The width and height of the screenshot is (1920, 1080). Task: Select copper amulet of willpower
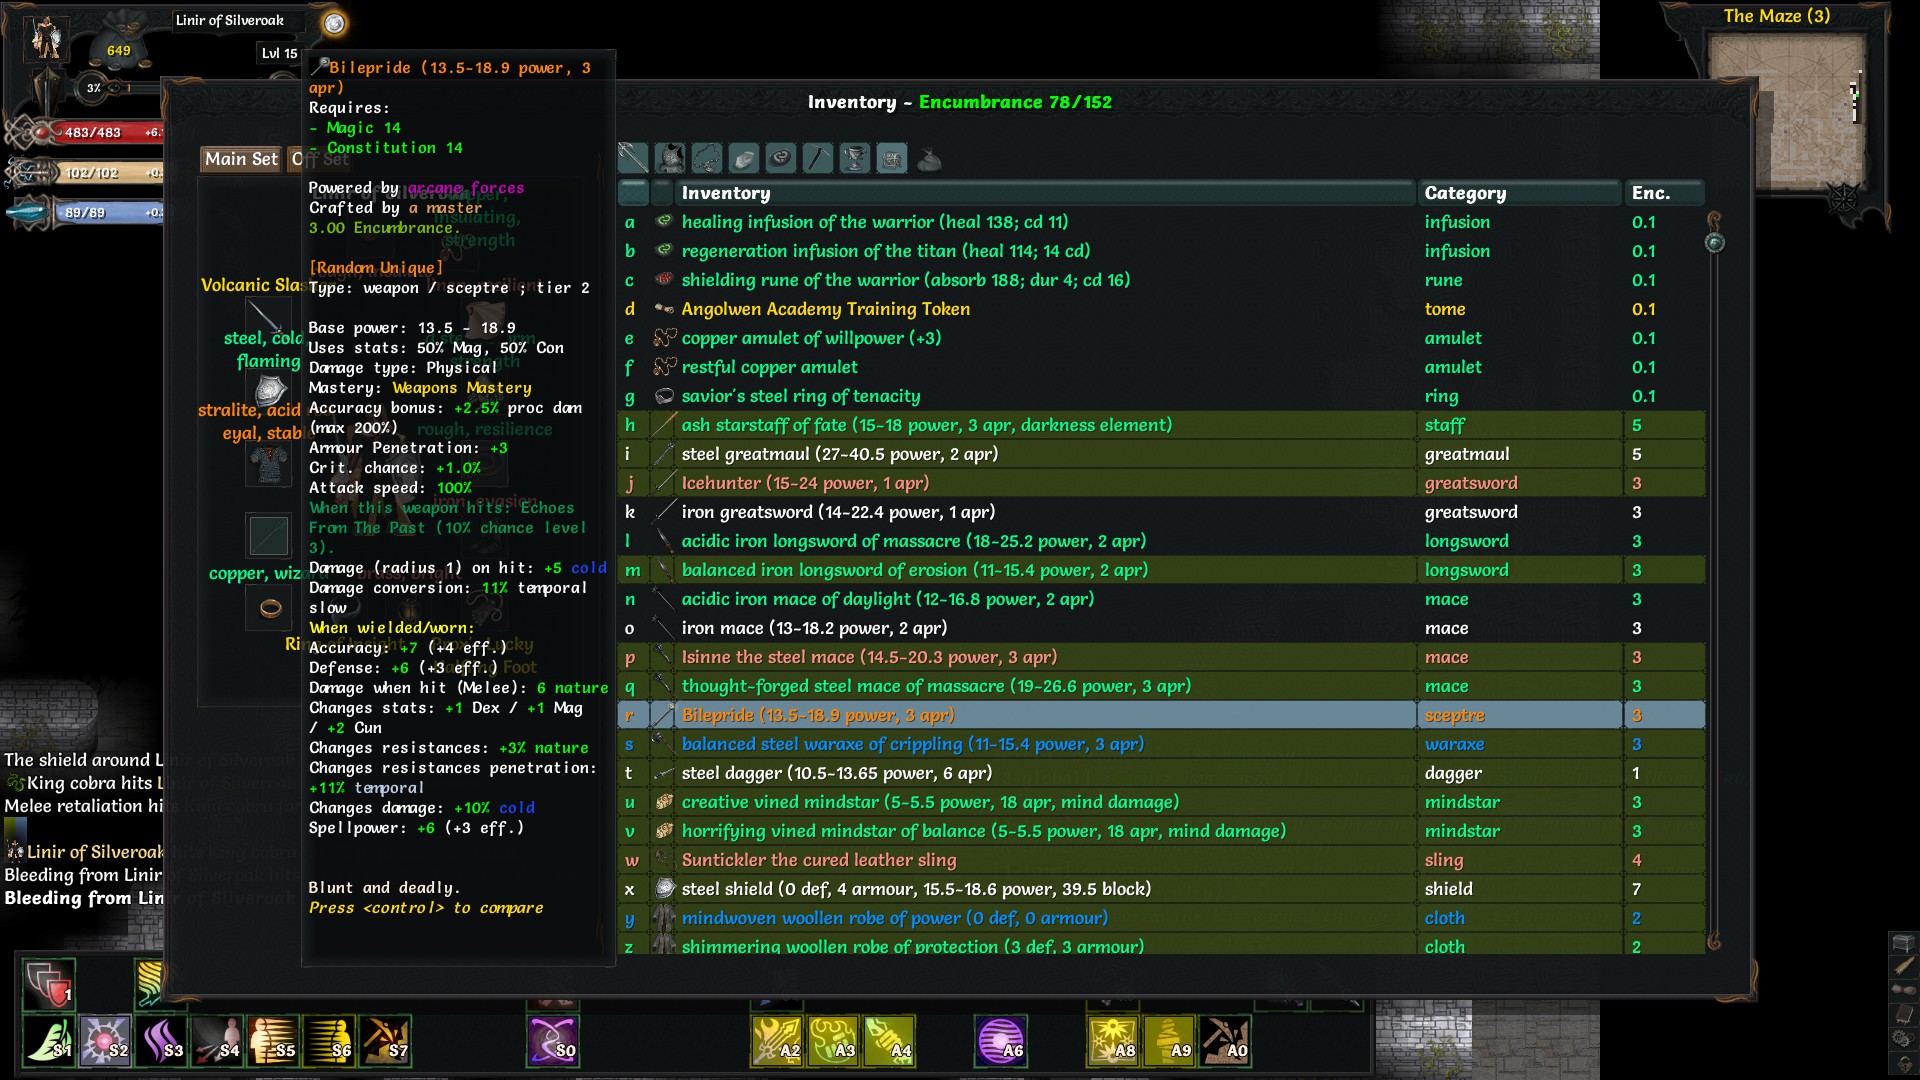tap(1161, 338)
